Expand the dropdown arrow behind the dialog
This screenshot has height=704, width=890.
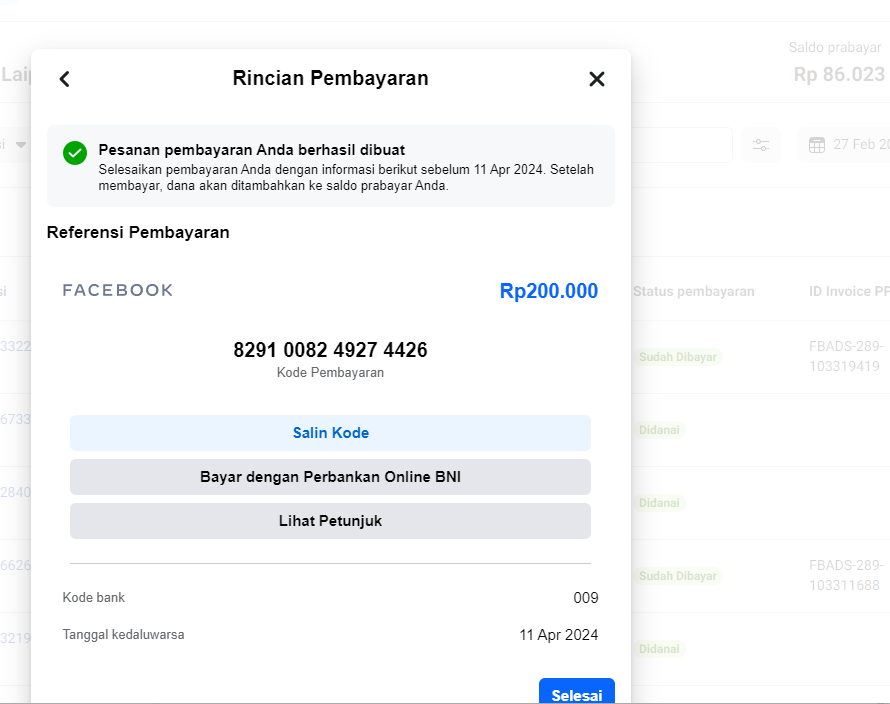click(x=21, y=145)
